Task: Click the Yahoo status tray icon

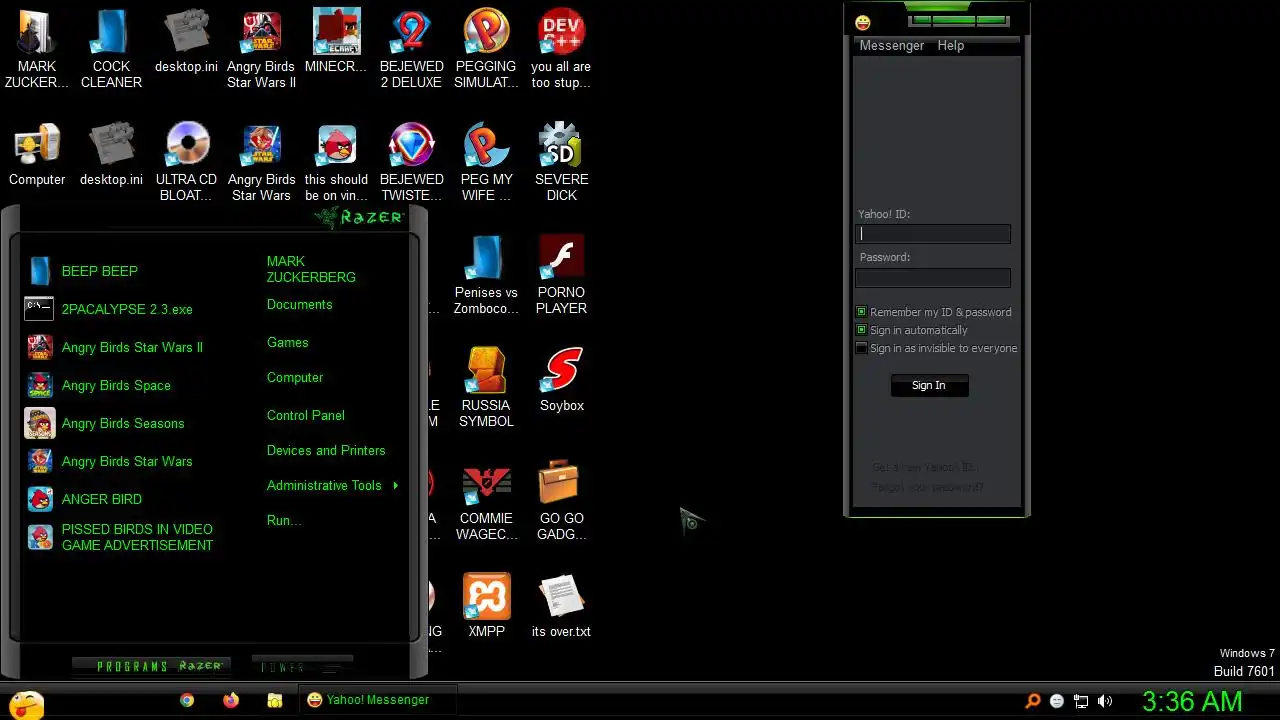Action: [1057, 701]
